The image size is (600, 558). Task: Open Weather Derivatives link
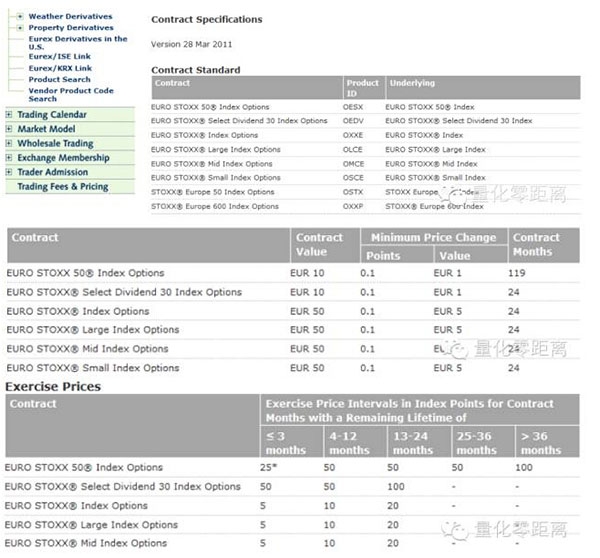[70, 16]
